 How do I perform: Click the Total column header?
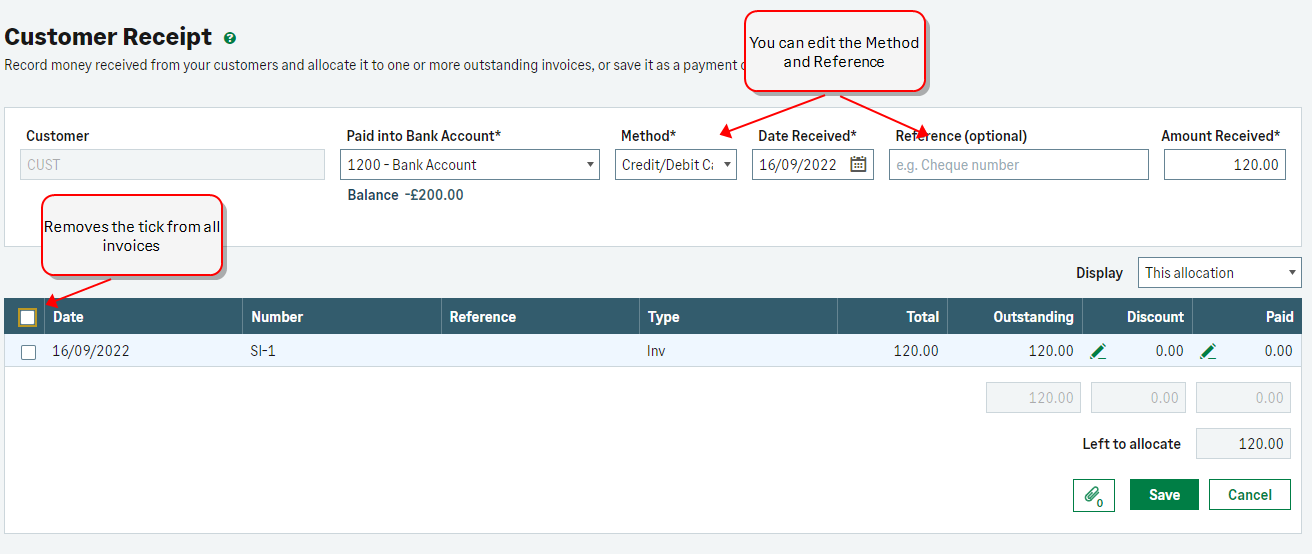pyautogui.click(x=922, y=317)
